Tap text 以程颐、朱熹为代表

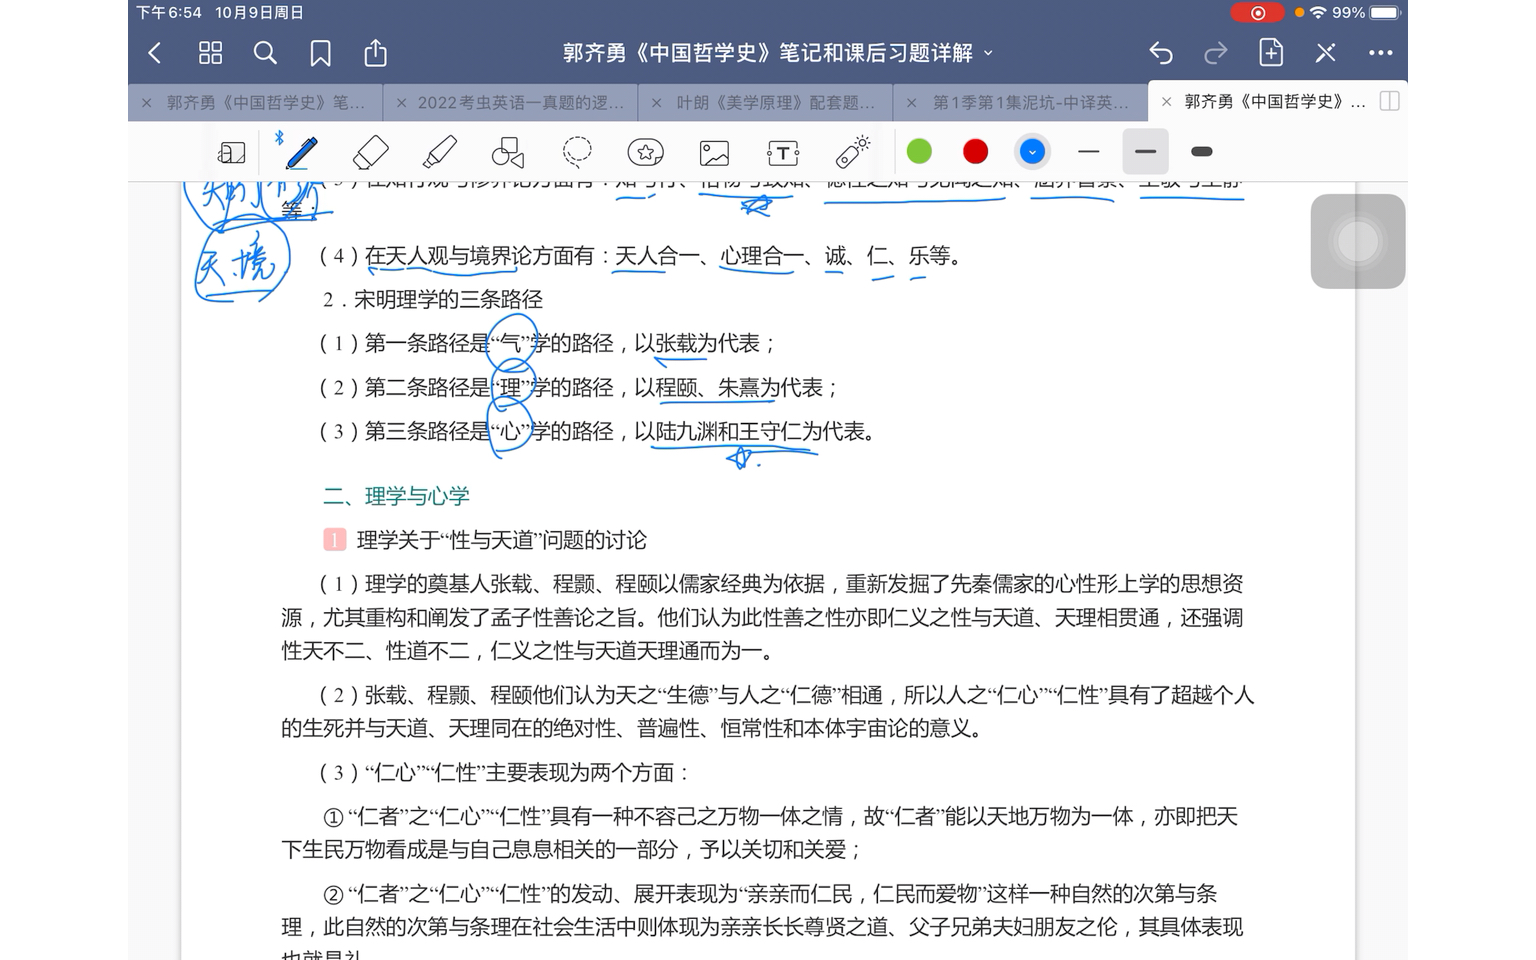tap(728, 388)
